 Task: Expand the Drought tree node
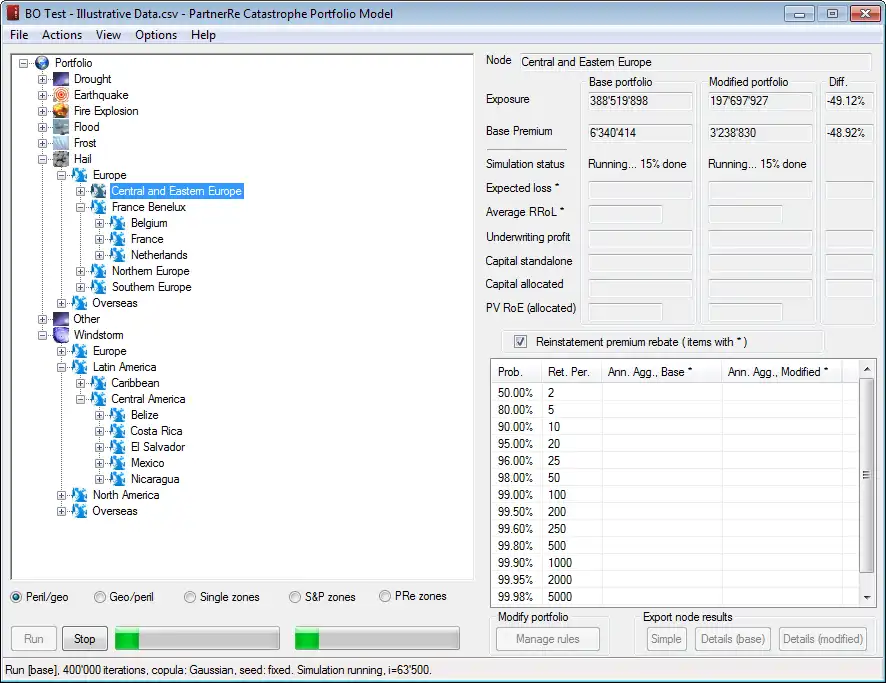(x=42, y=79)
